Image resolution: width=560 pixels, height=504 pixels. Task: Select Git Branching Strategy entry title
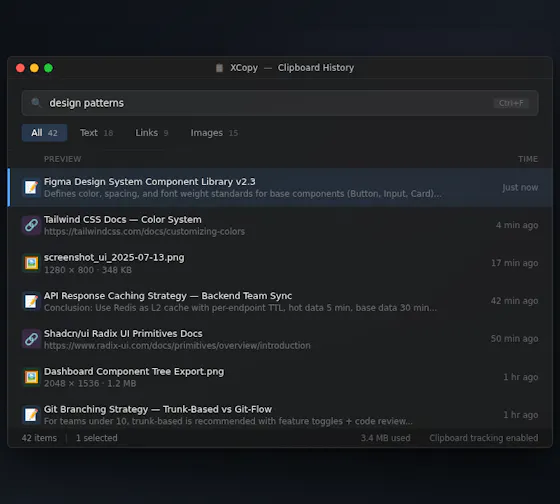tap(158, 409)
